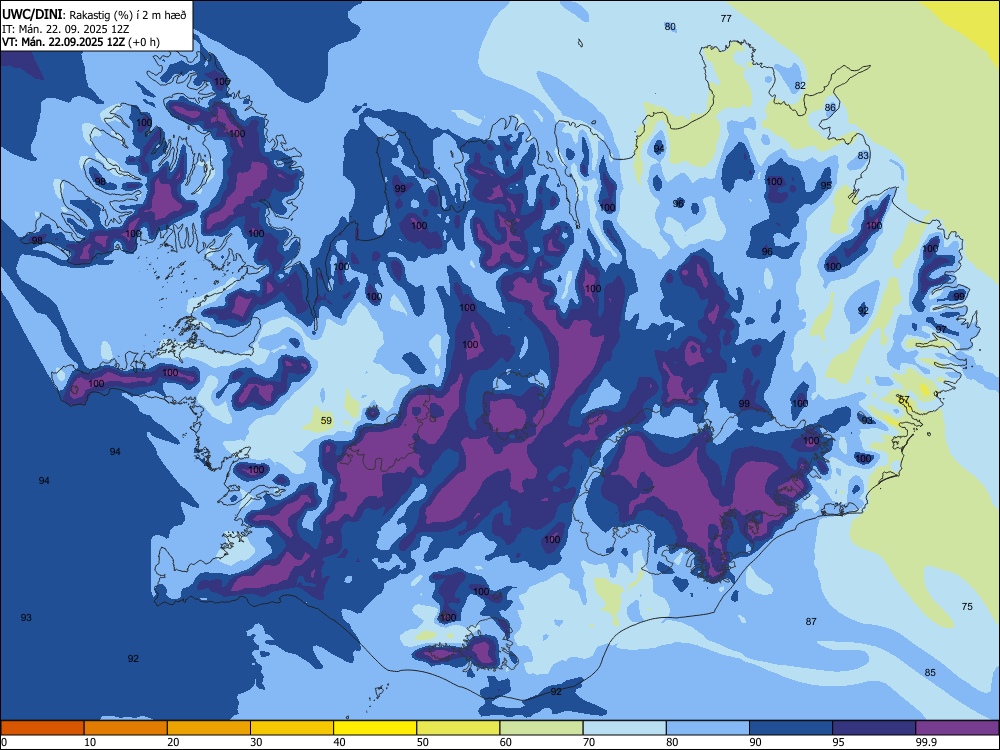
Task: Click the '70' tick label on the color scale
Action: coord(589,742)
